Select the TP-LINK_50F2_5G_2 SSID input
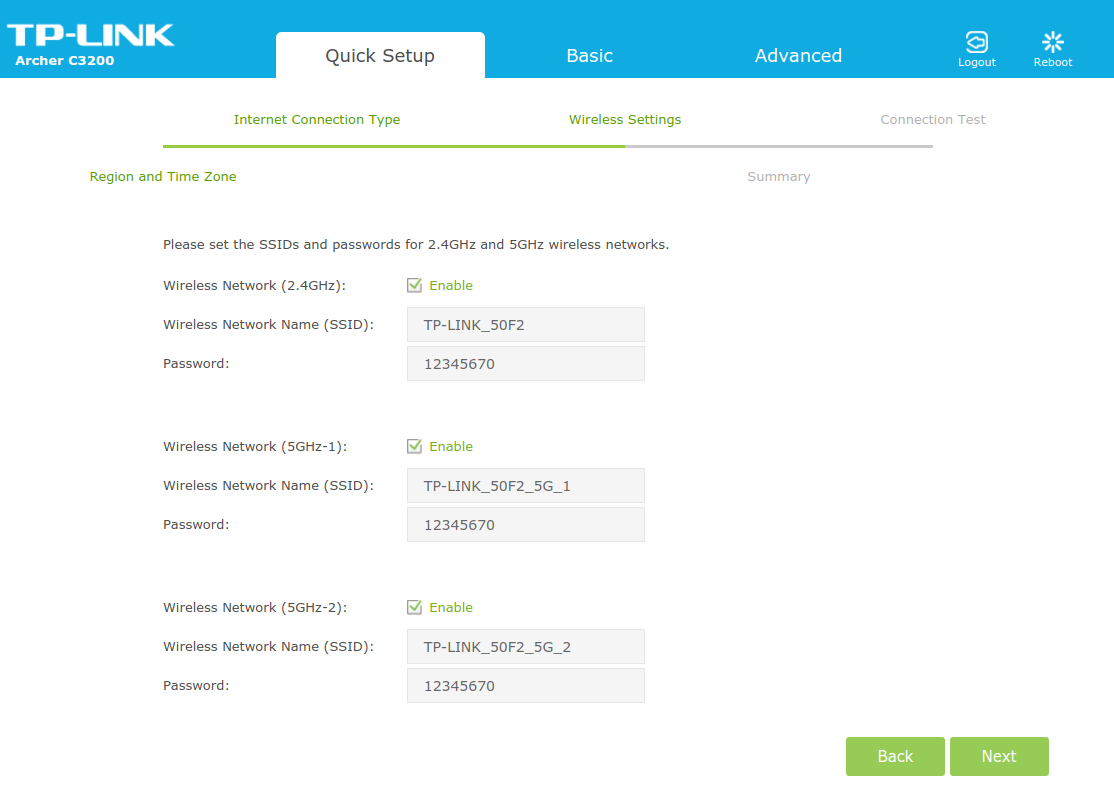1114x787 pixels. coord(525,647)
